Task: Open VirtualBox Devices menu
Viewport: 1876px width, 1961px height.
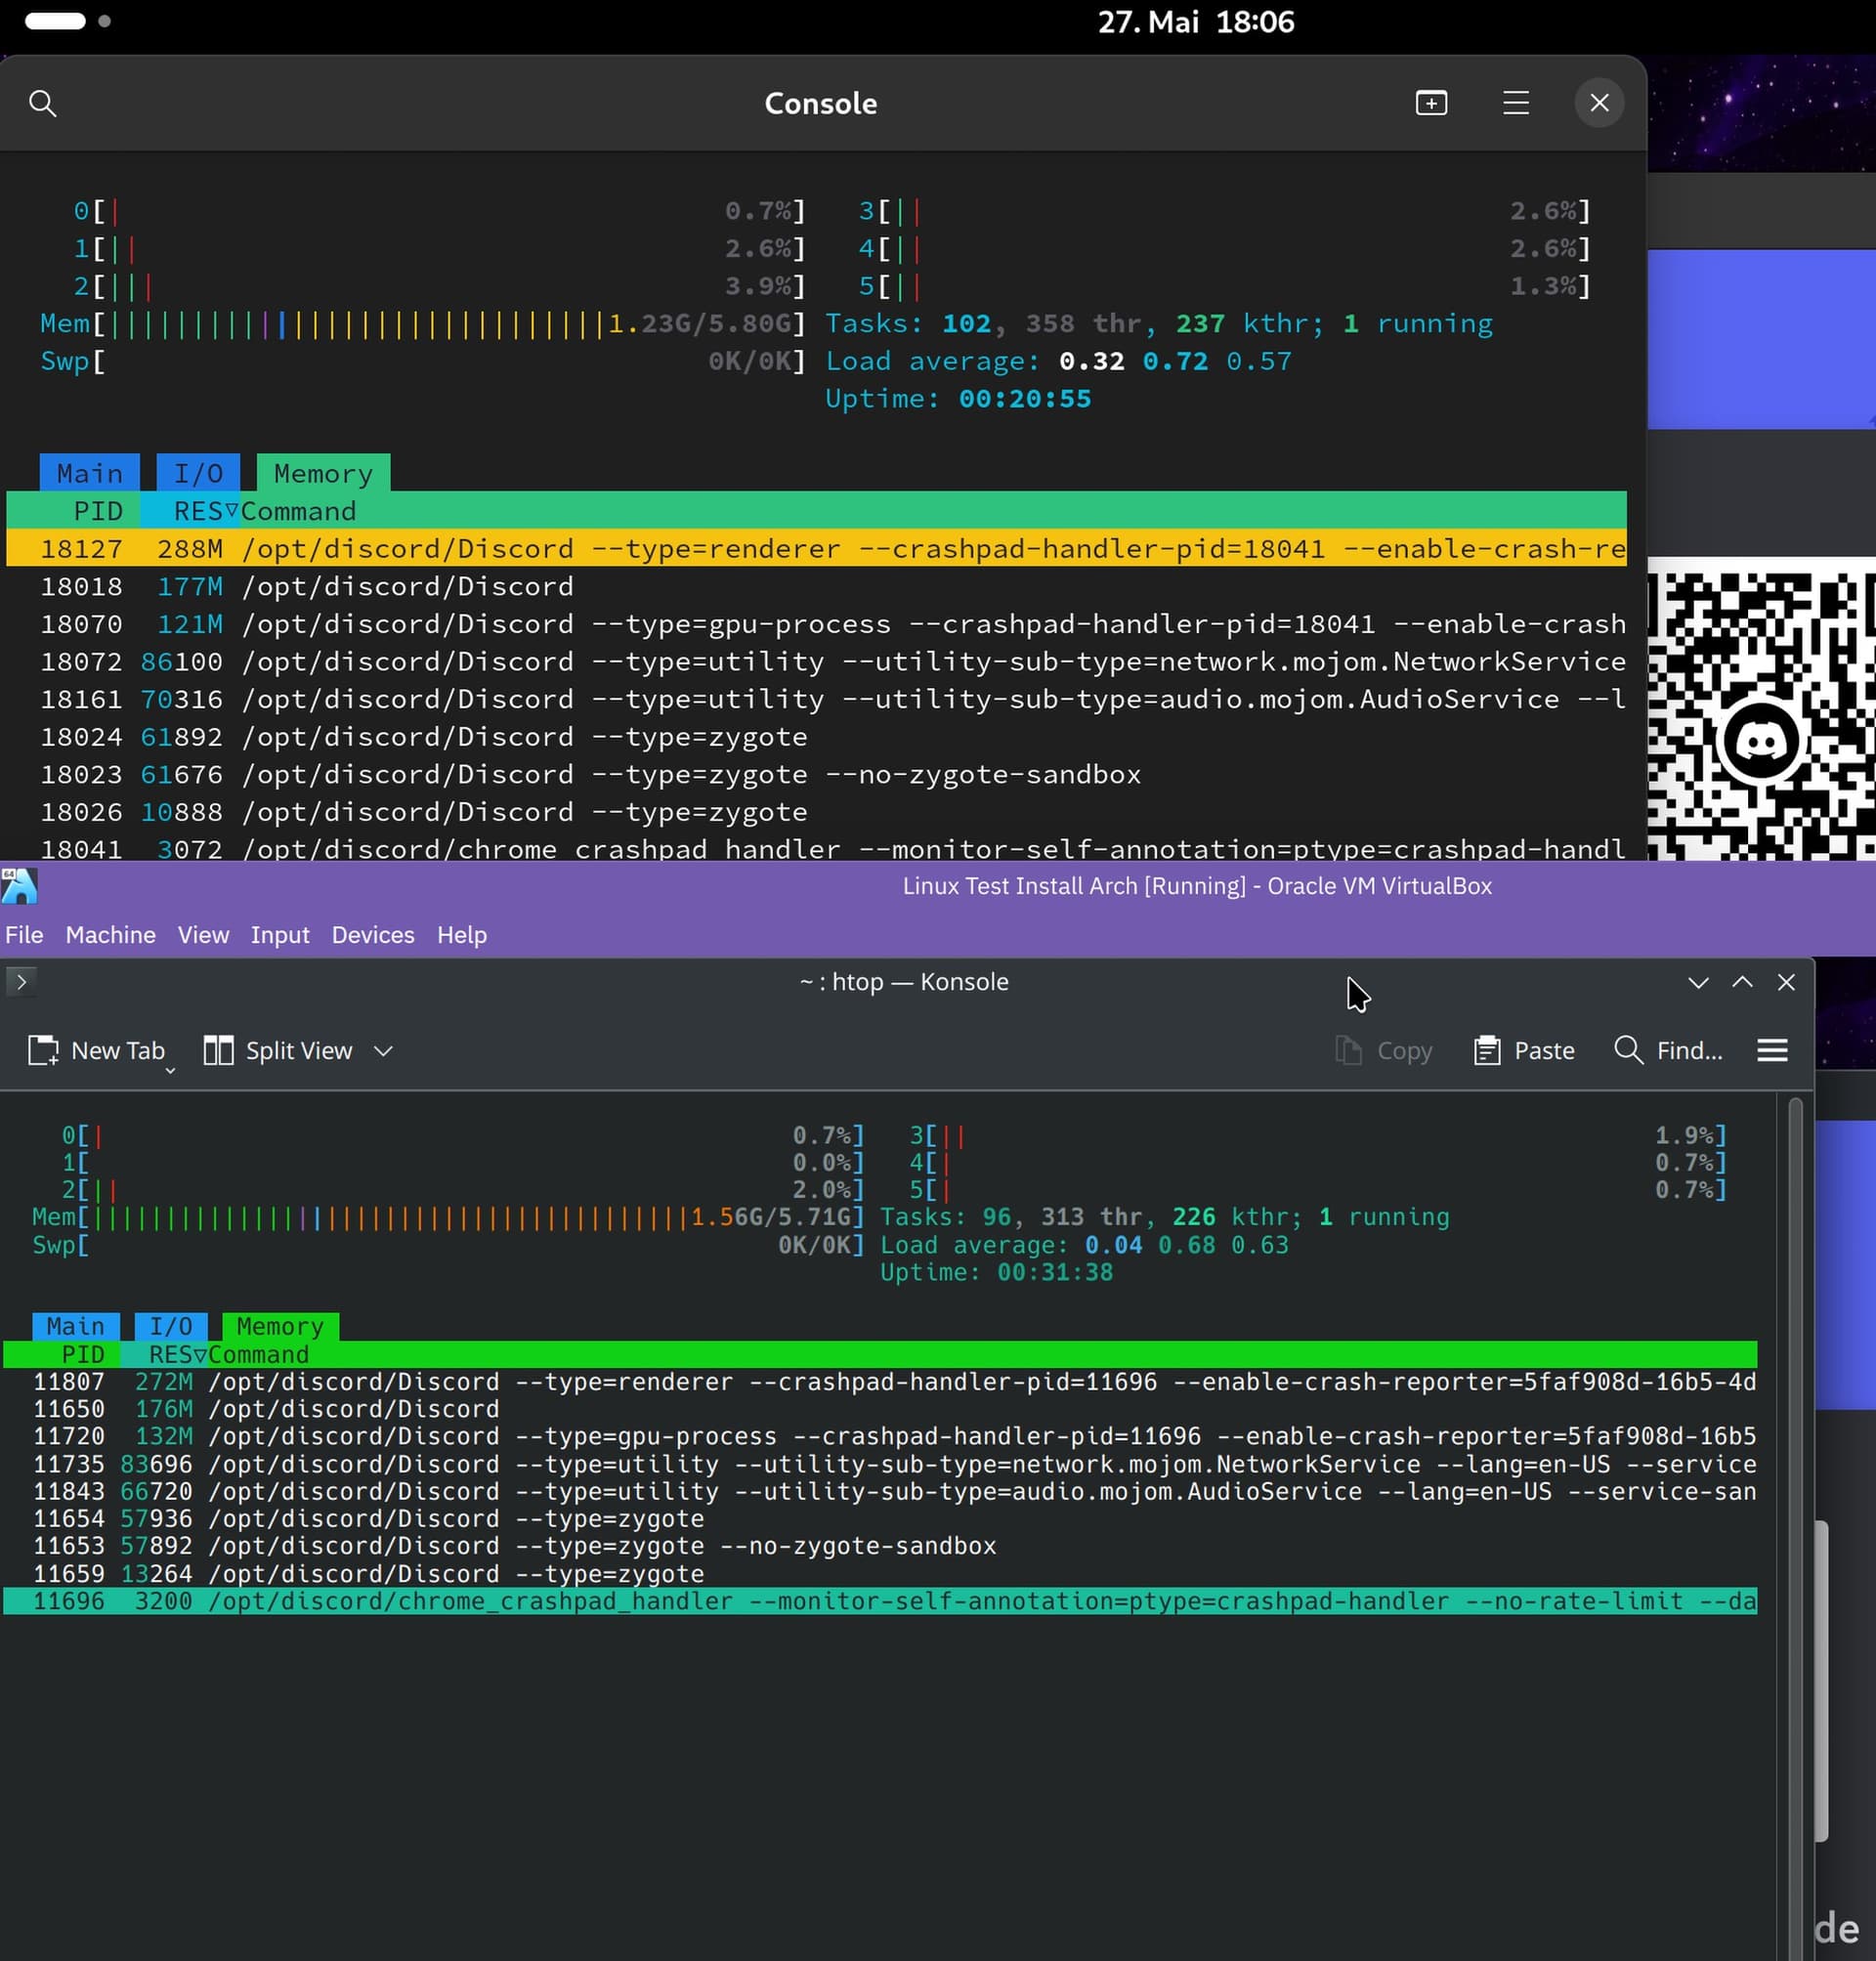Action: pyautogui.click(x=373, y=935)
